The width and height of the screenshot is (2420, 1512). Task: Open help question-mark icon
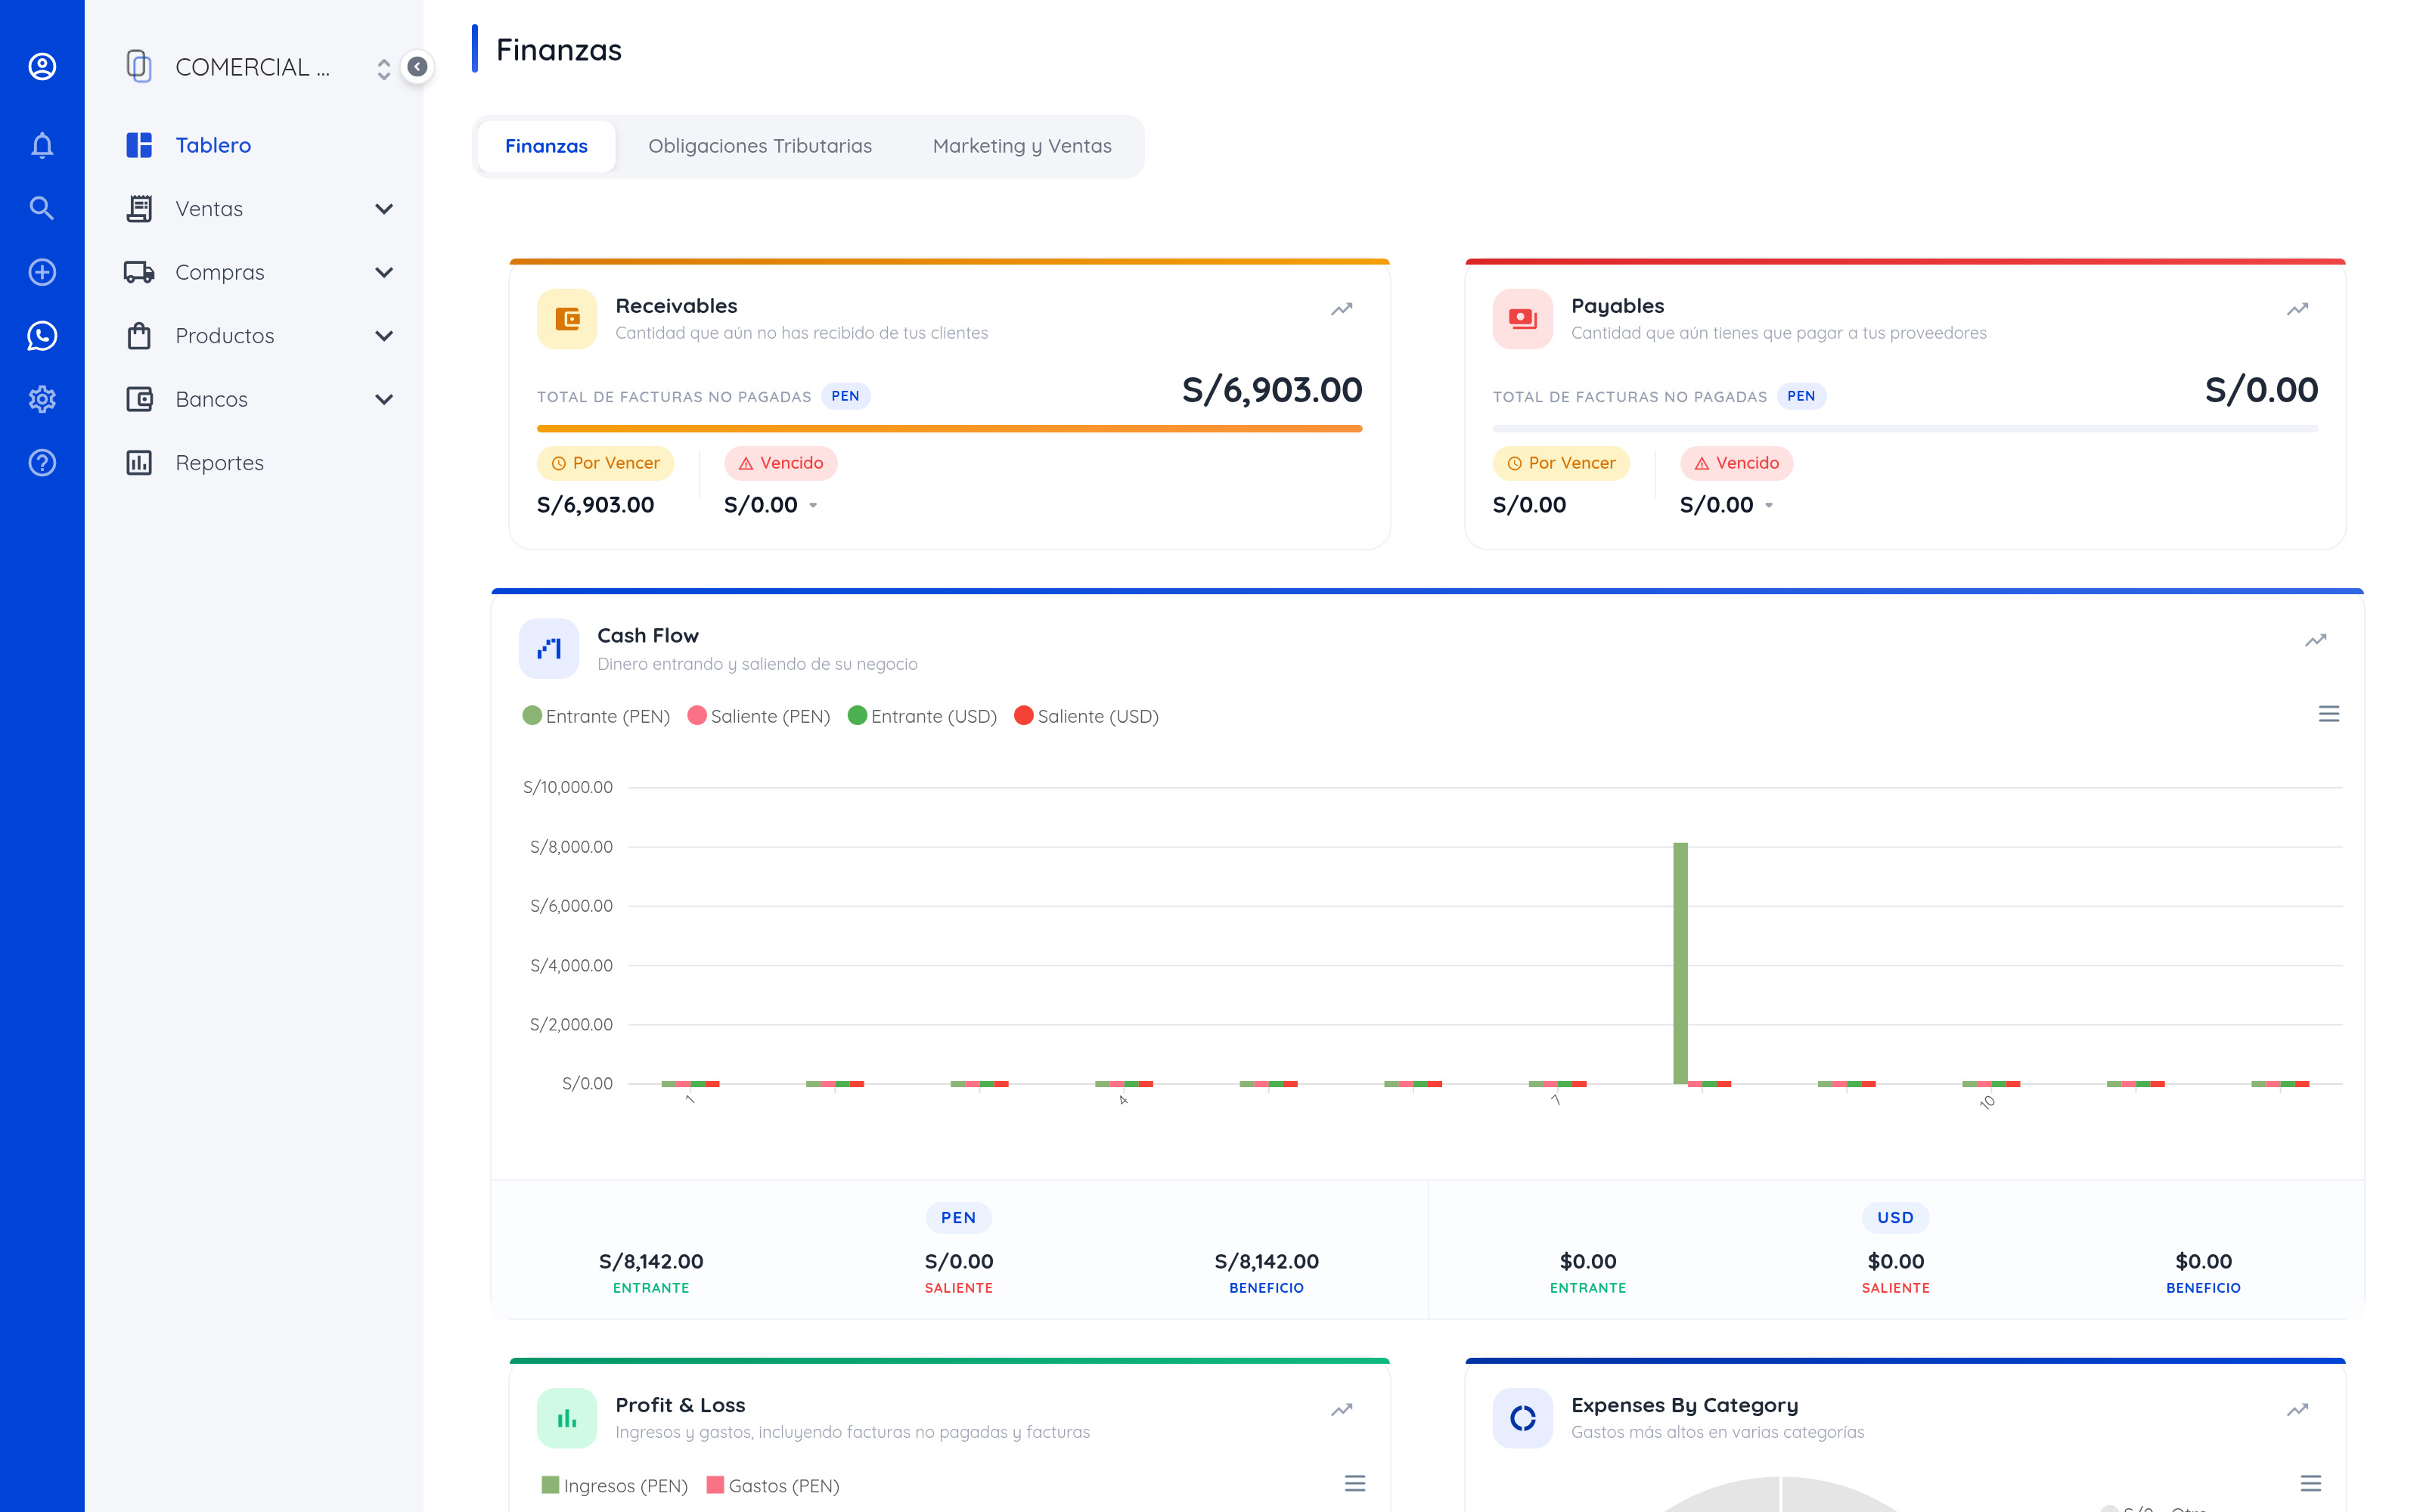[x=42, y=463]
